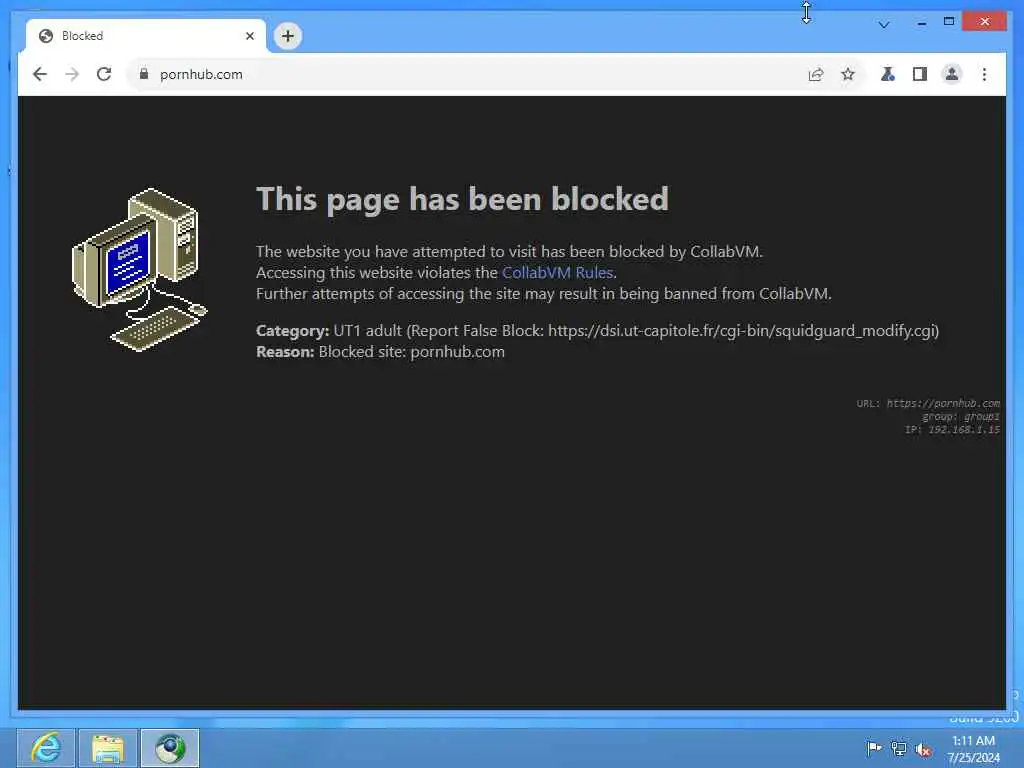
Task: Open the profile avatar menu
Action: click(952, 74)
